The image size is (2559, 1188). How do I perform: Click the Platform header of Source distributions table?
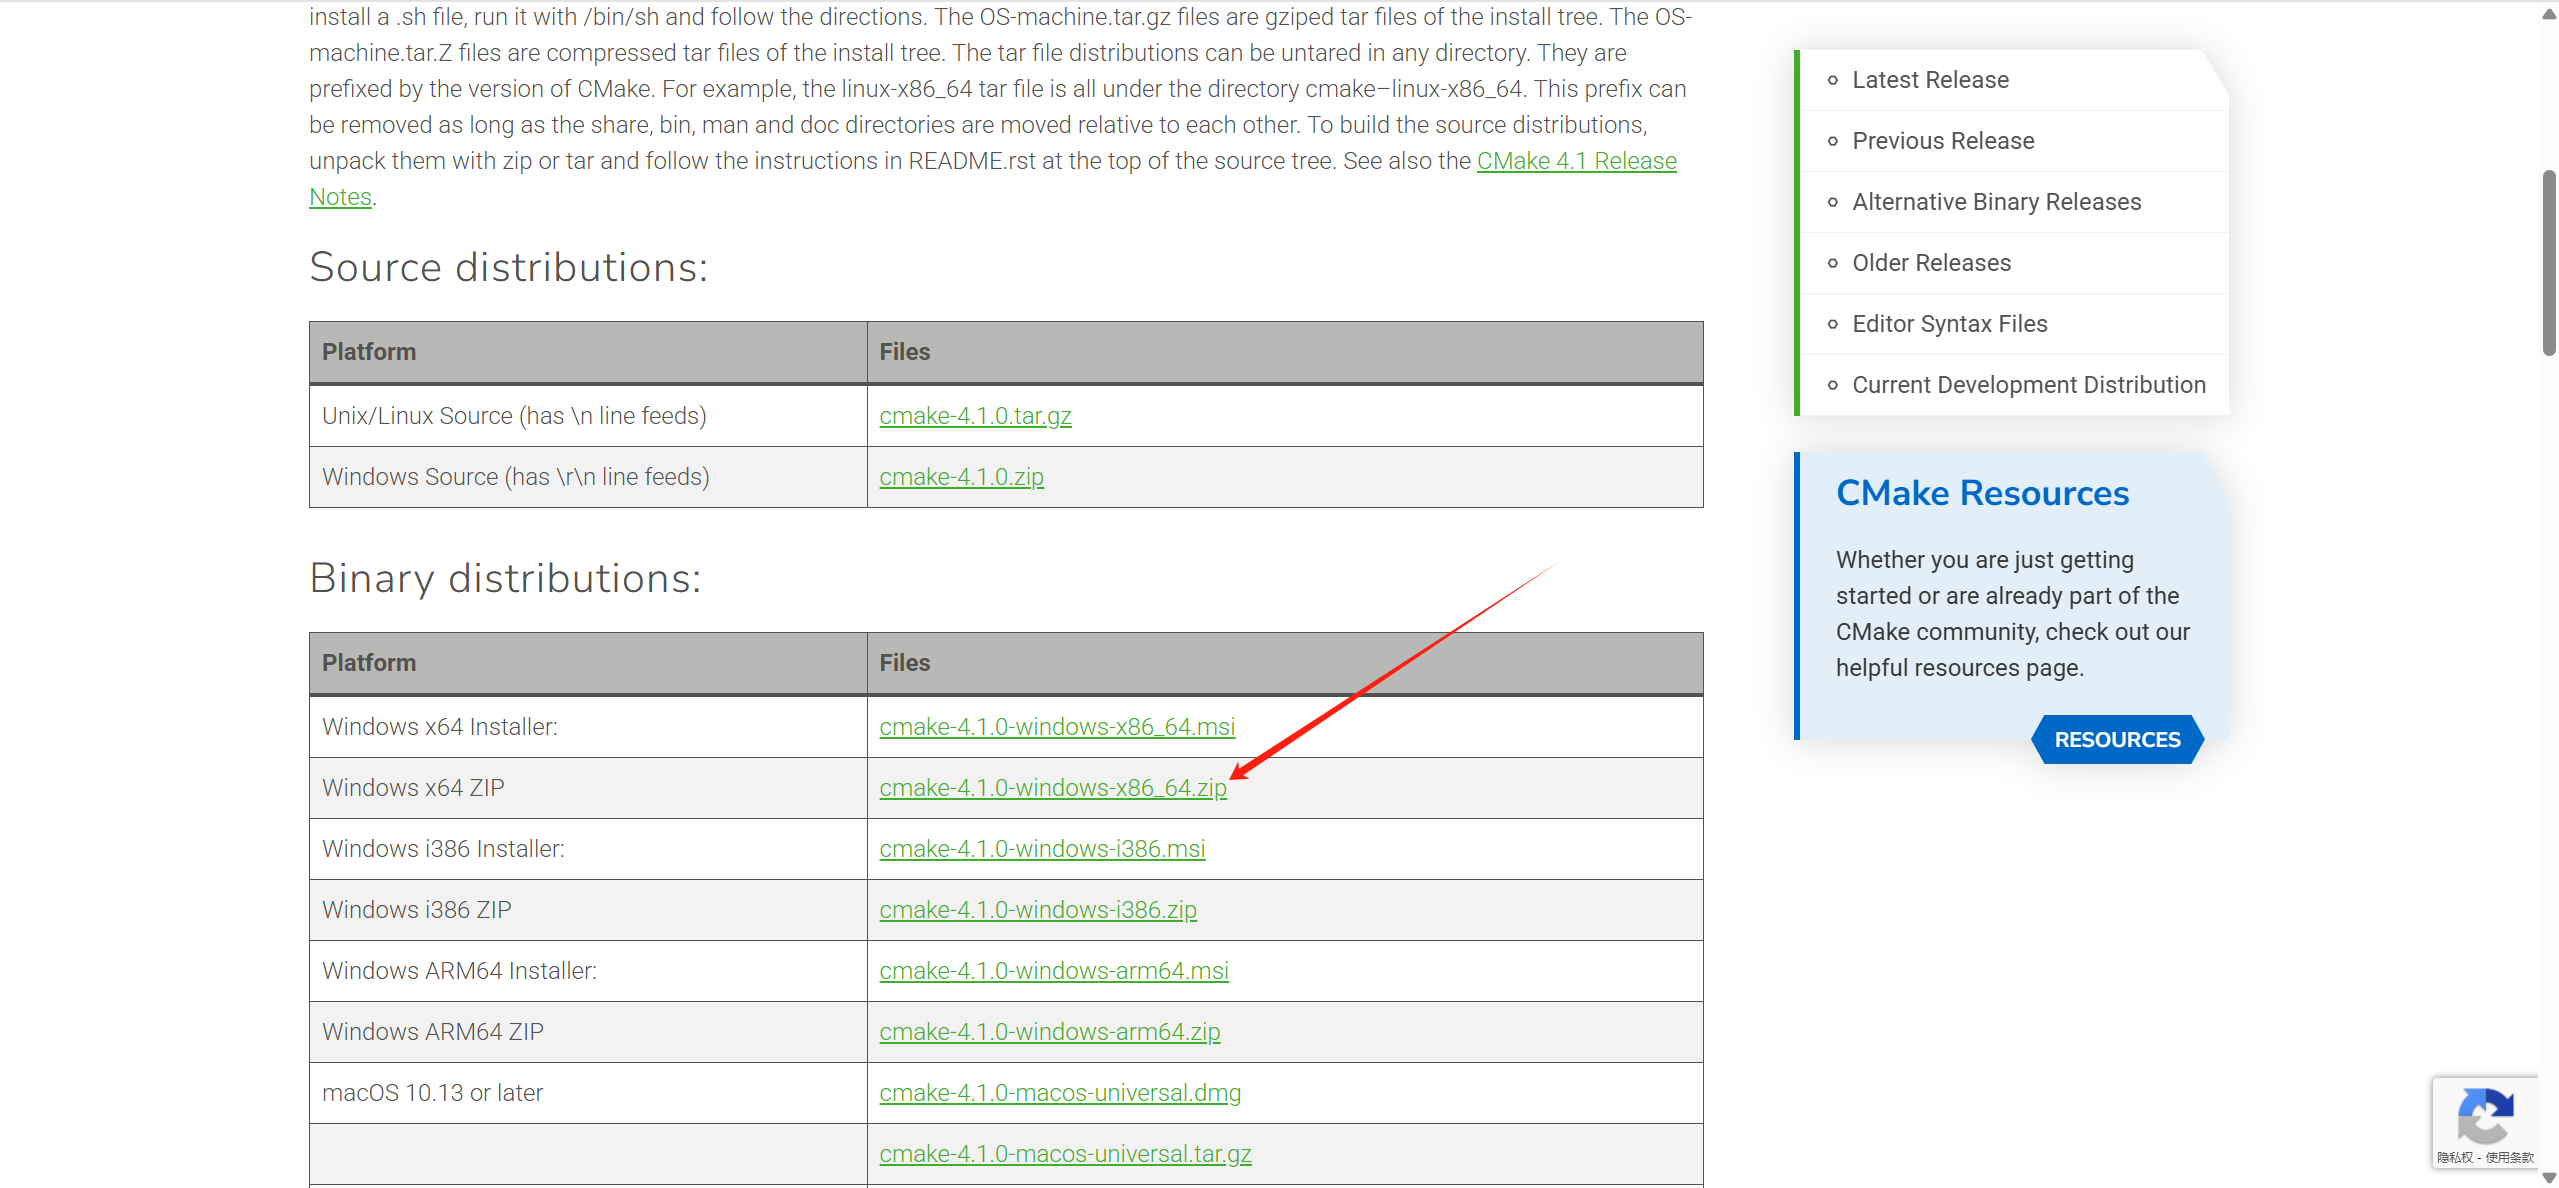point(588,352)
